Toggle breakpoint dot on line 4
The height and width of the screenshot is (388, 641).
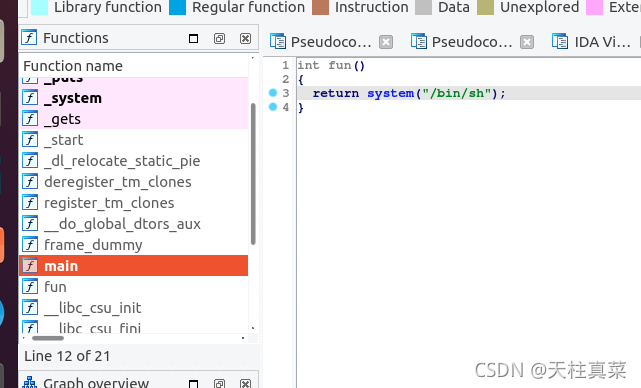click(x=273, y=107)
